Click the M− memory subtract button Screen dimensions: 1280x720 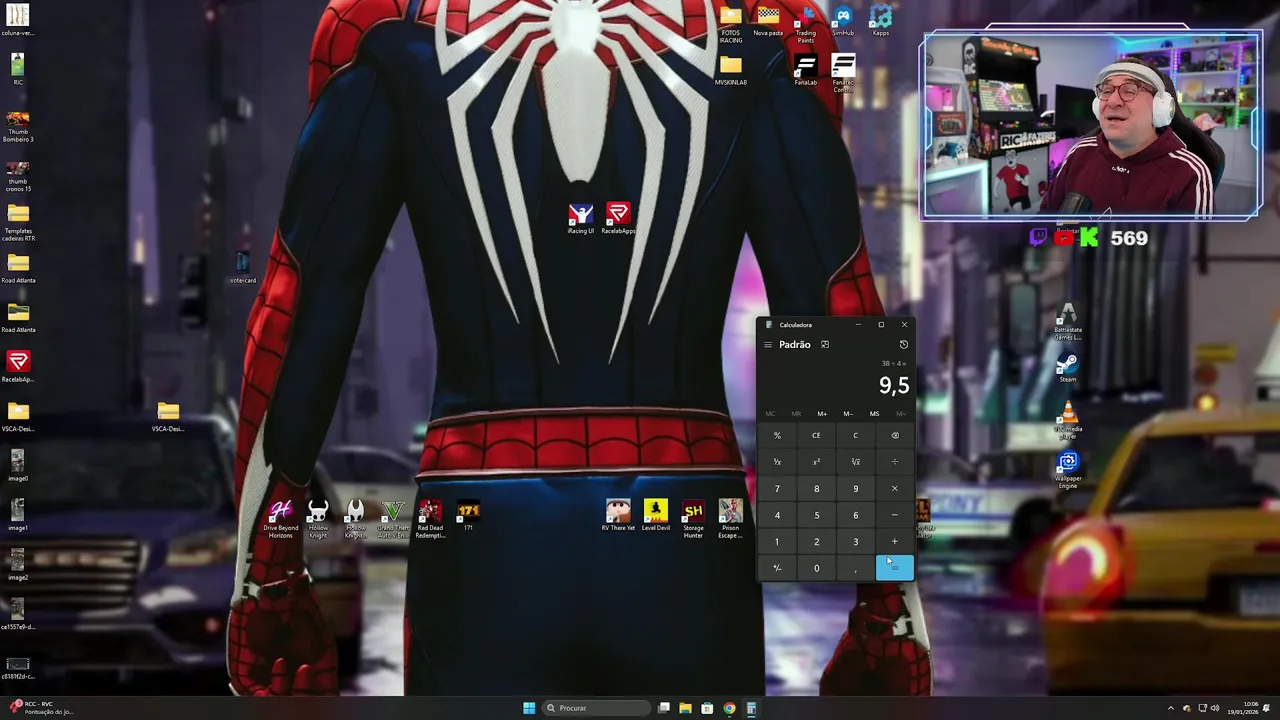[848, 414]
